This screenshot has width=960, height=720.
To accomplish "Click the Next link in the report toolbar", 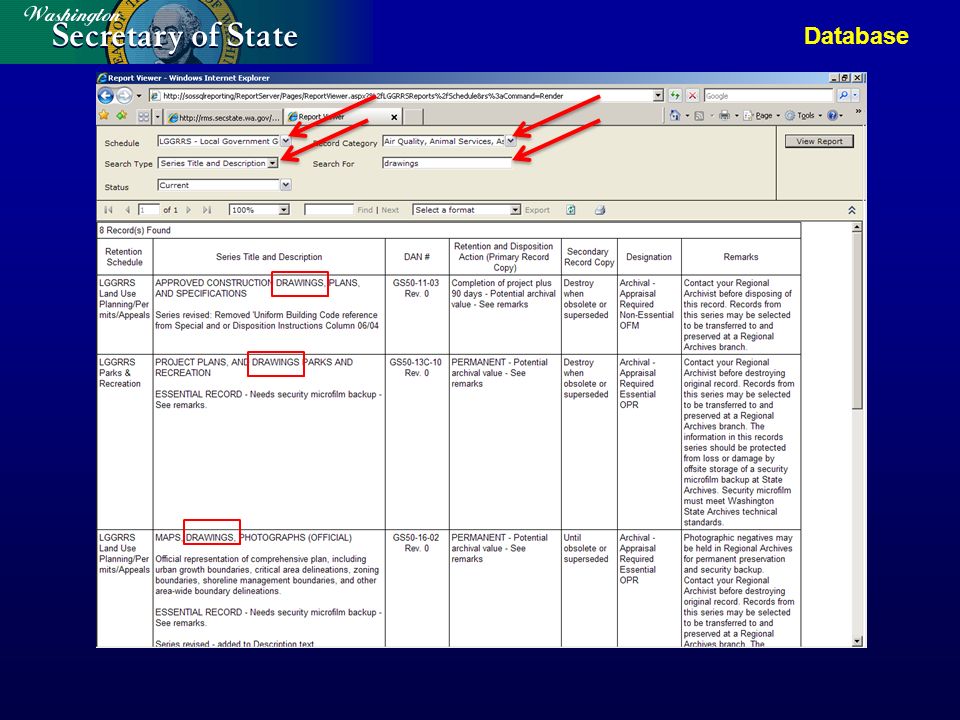I will click(x=390, y=210).
